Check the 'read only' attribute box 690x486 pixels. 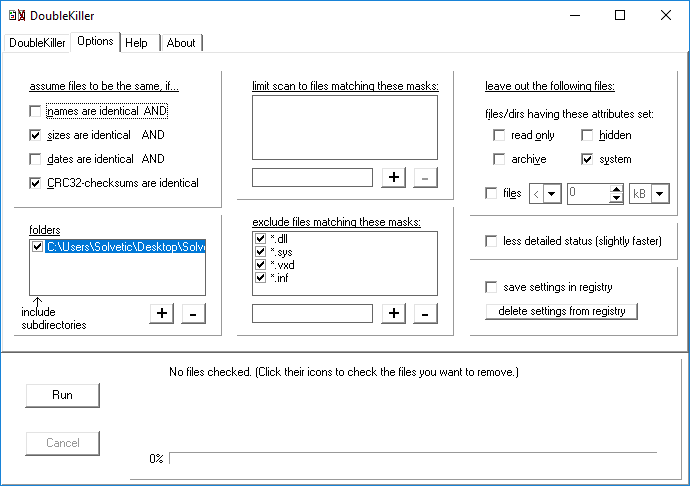(x=499, y=135)
